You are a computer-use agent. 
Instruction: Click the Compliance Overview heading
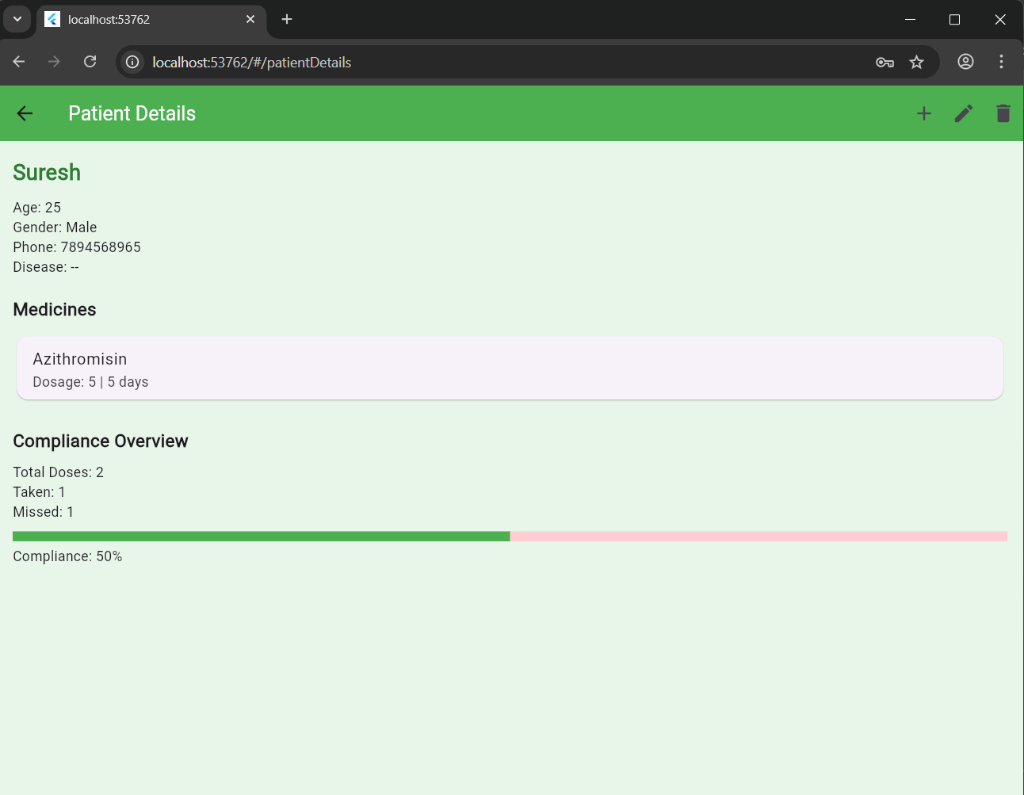(101, 442)
